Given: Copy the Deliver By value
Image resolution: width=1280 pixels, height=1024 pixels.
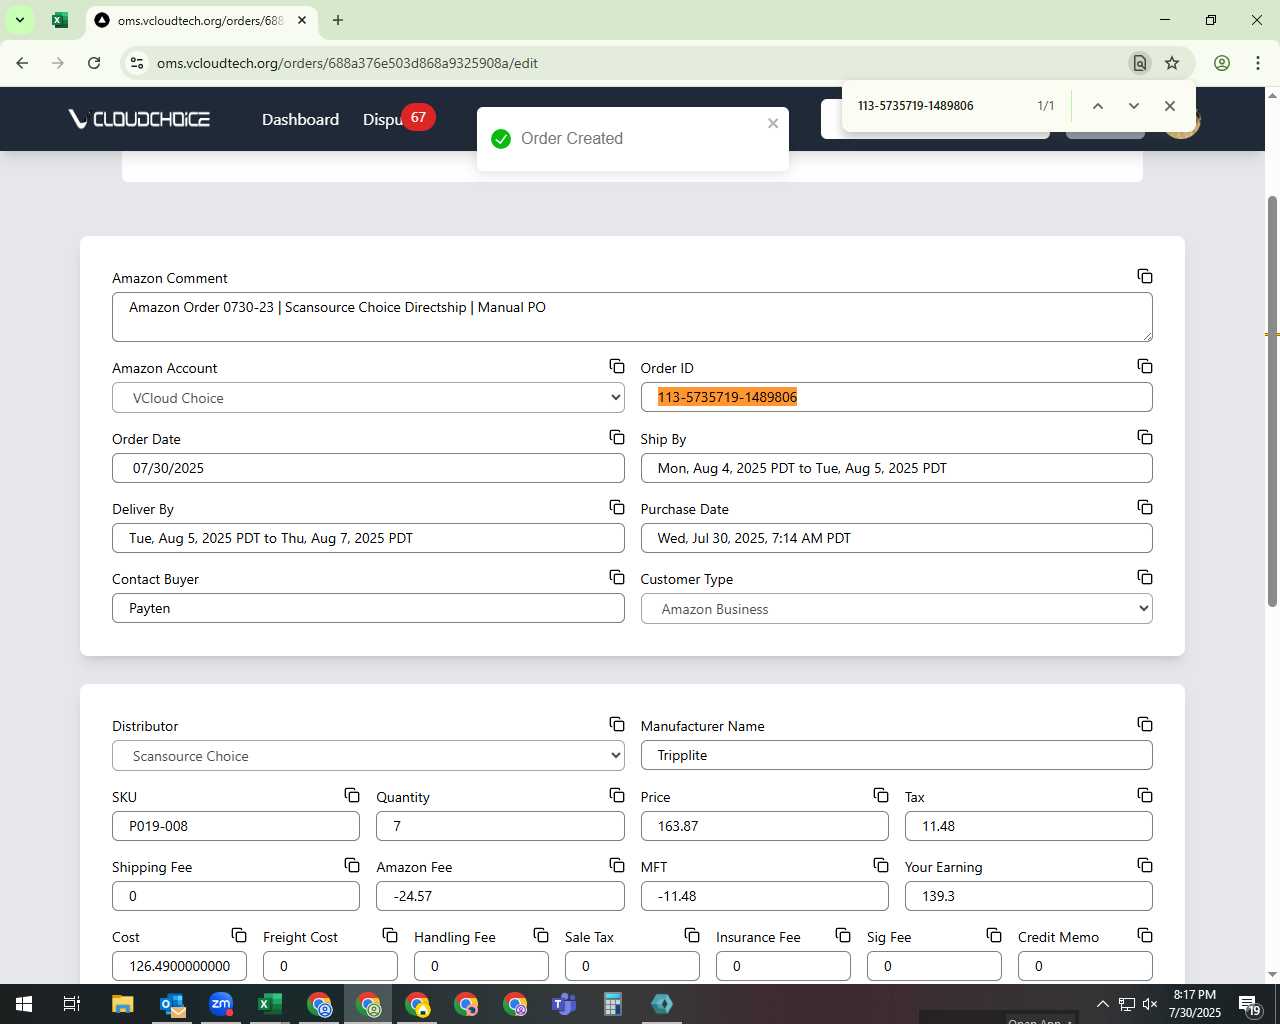Looking at the screenshot, I should tap(617, 507).
